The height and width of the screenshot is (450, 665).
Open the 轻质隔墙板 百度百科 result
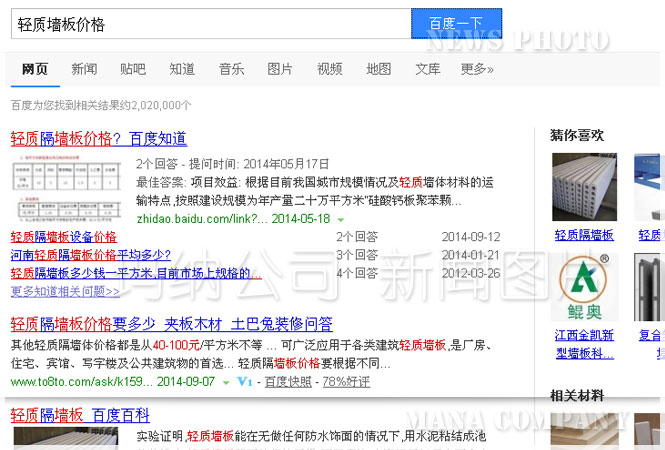coord(80,415)
